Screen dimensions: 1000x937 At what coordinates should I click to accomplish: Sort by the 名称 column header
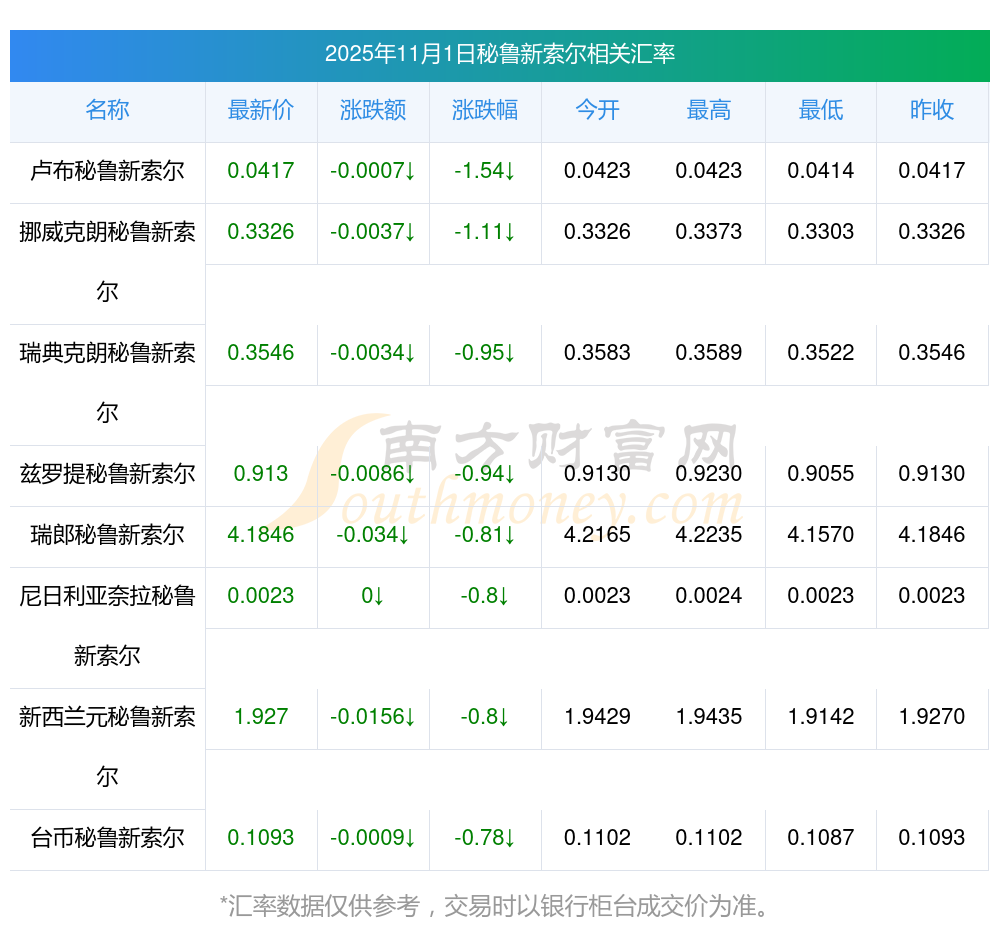pyautogui.click(x=107, y=111)
